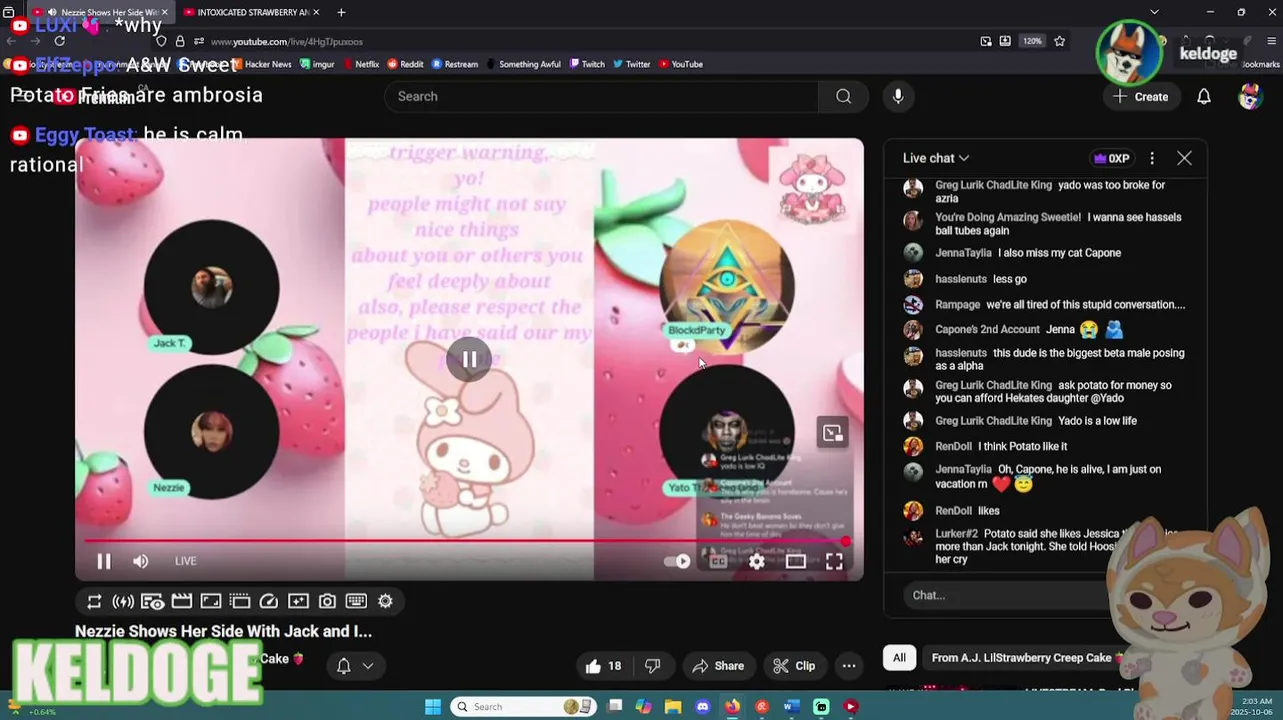The height and width of the screenshot is (720, 1283).
Task: Open Discord from the taskbar
Action: pos(702,706)
